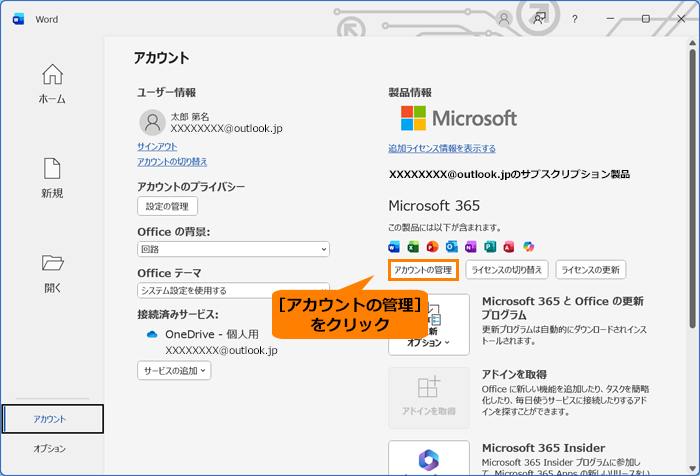Click the Copilot icon in product list
This screenshot has width=700, height=476.
(x=529, y=246)
